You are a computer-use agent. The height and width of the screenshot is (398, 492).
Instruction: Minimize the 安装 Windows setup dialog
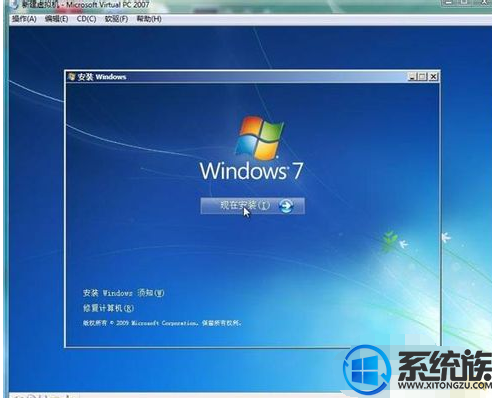412,77
